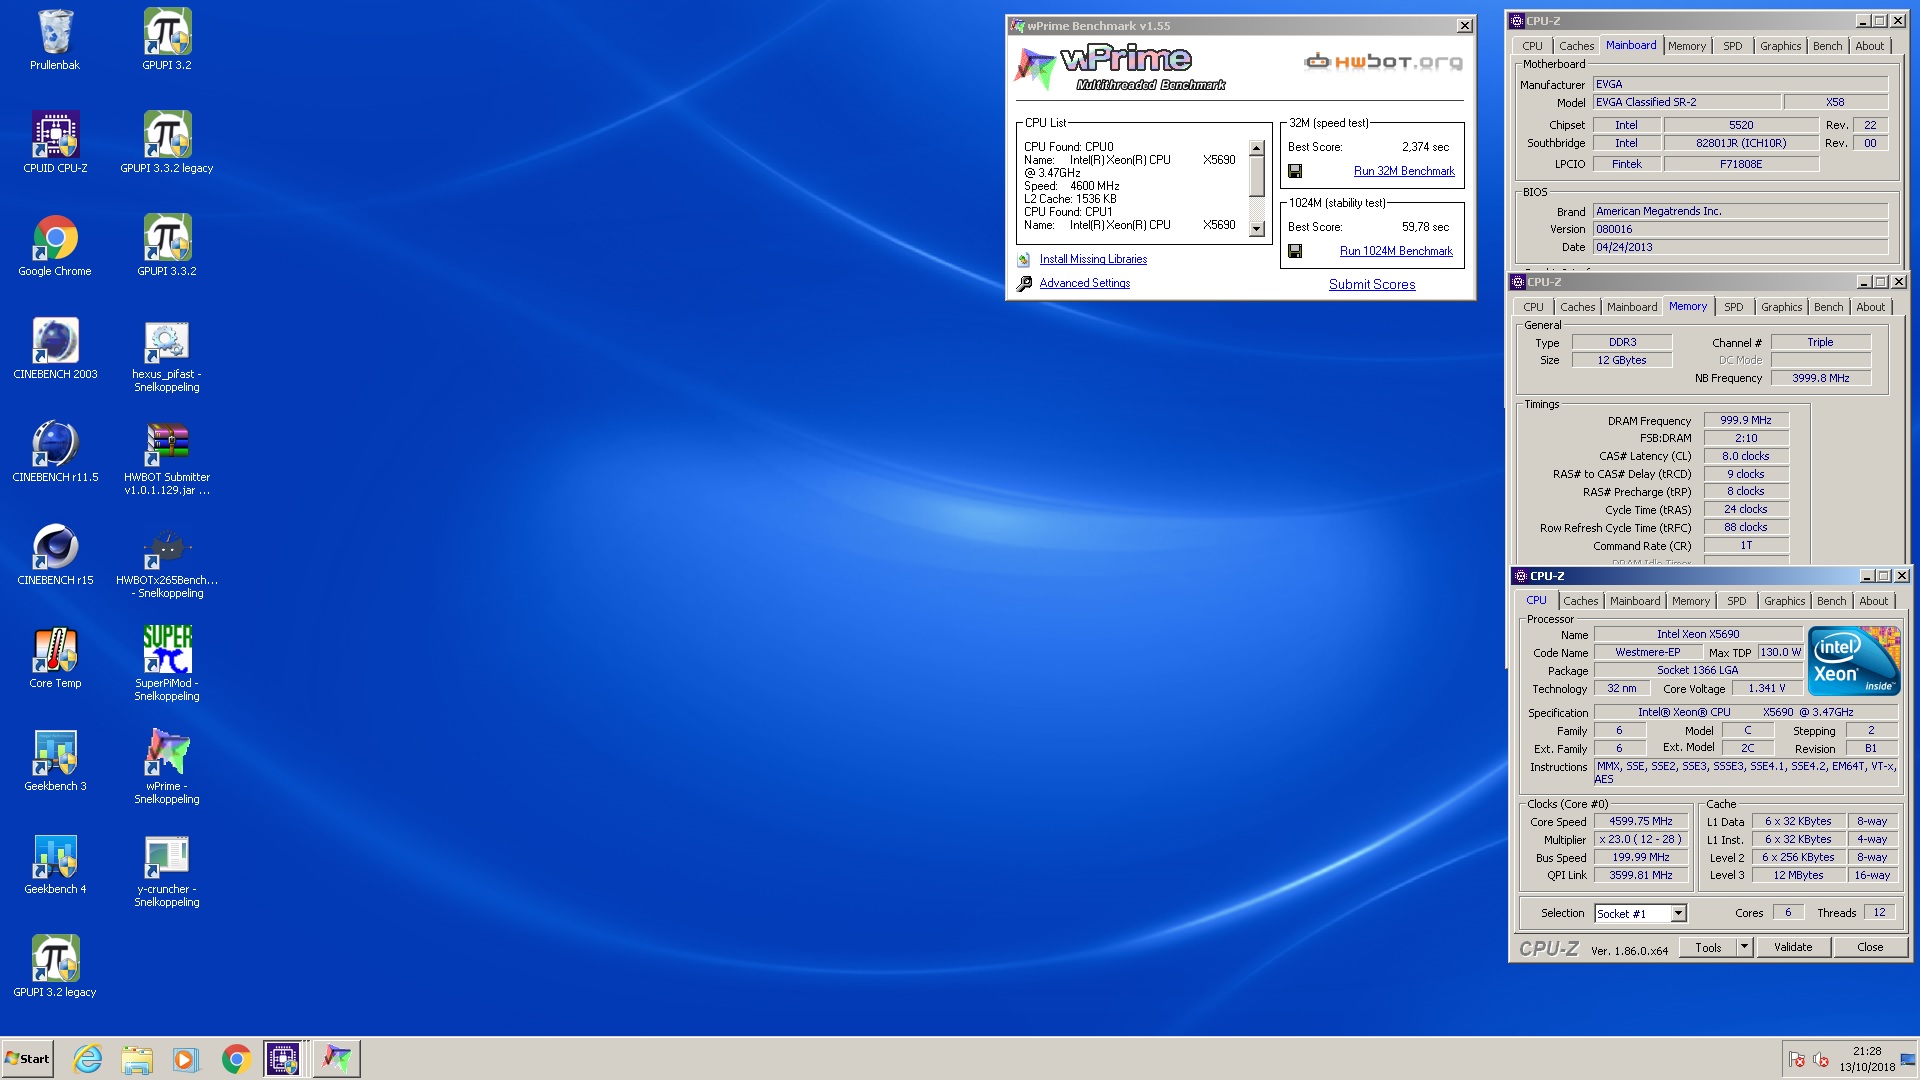This screenshot has width=1920, height=1080.
Task: Select Memory tab in top CPU-Z window
Action: [x=1687, y=46]
